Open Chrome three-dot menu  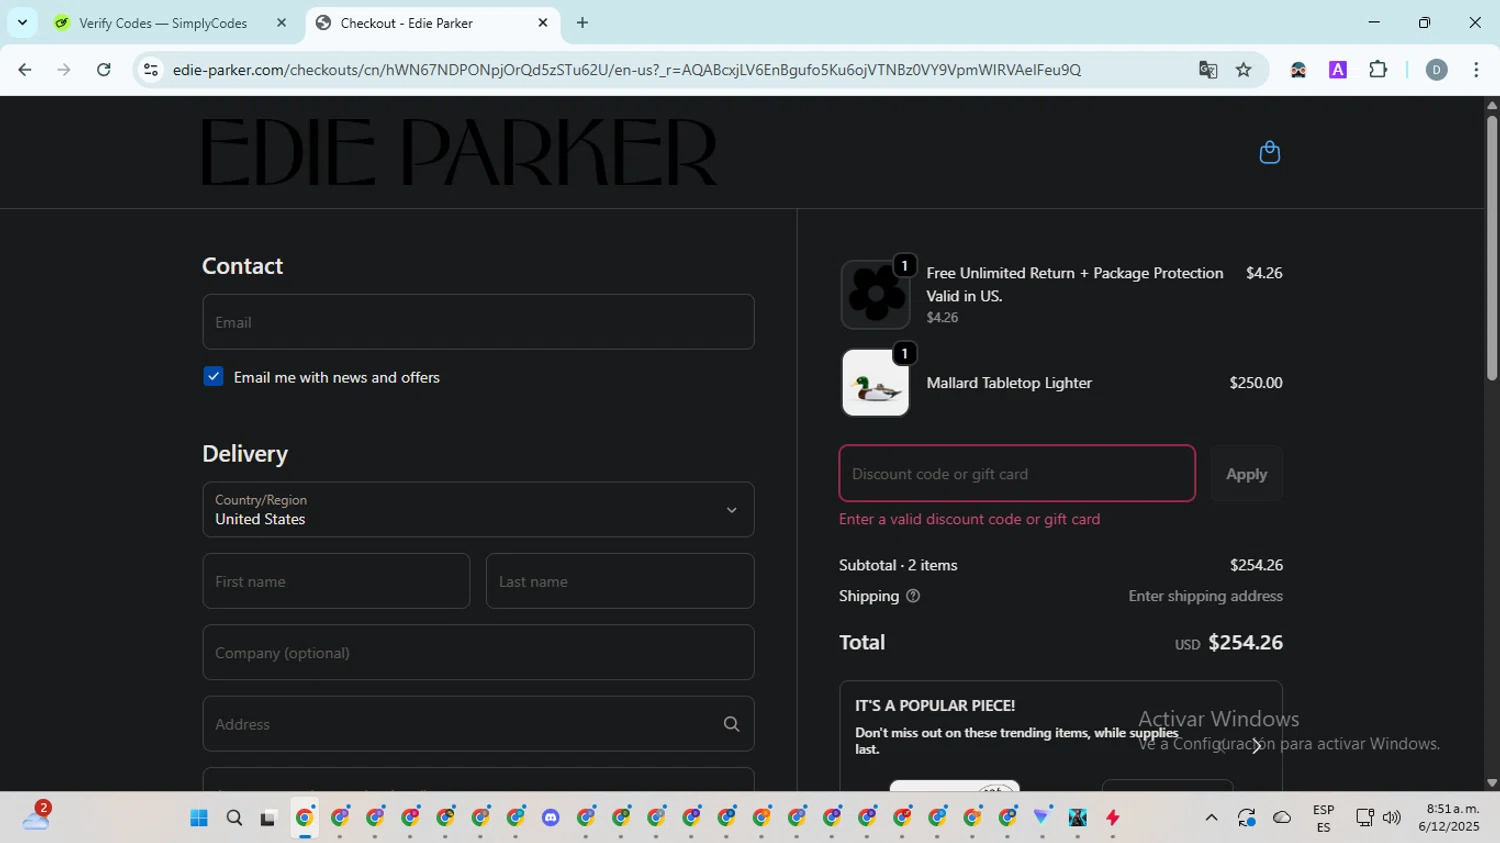click(1476, 70)
